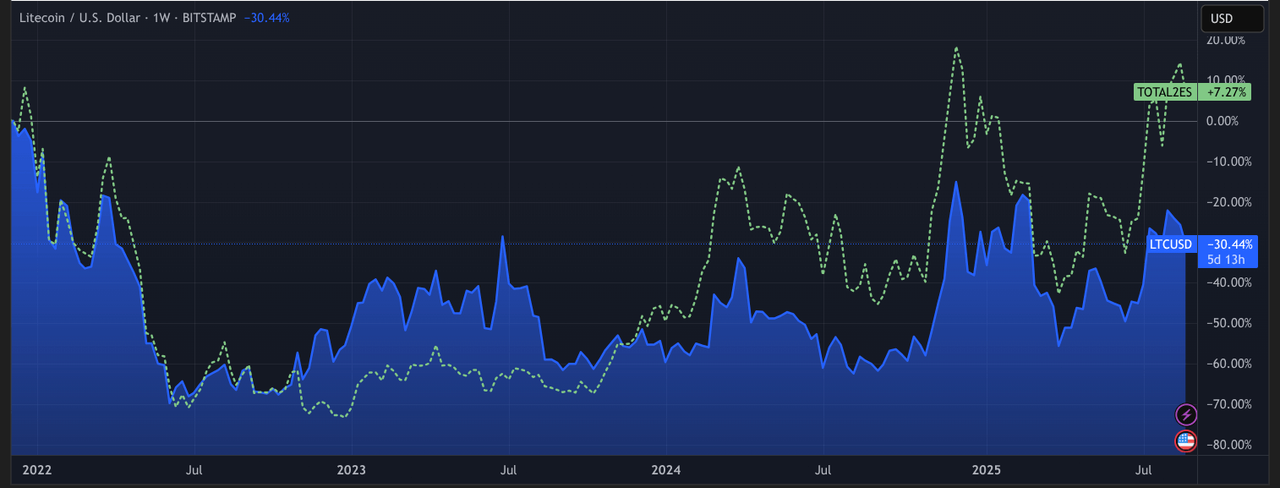Viewport: 1280px width, 488px height.
Task: Click the +7.27% label value
Action: tap(1225, 92)
